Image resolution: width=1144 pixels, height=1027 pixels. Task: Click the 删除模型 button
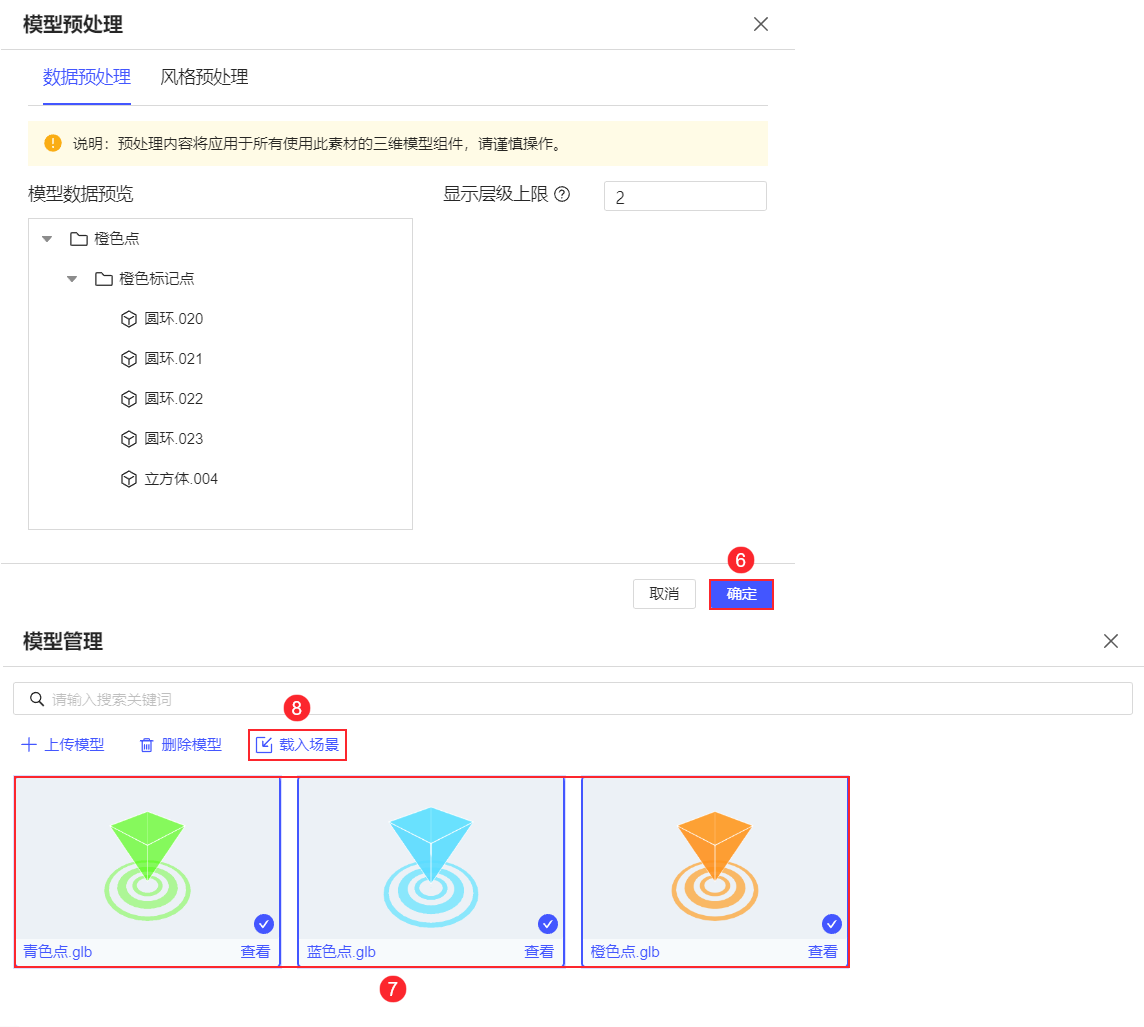[180, 745]
